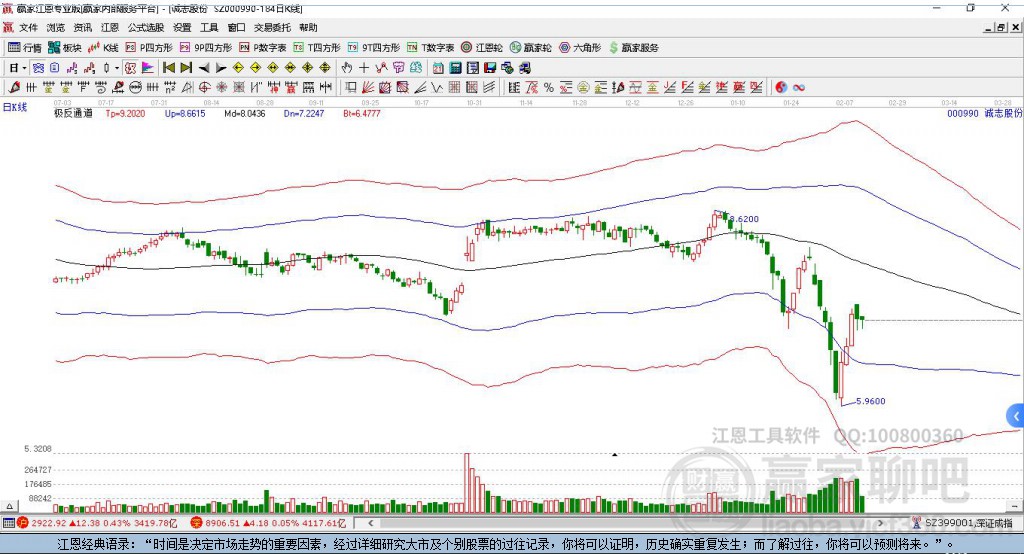Open the 工具 menu
This screenshot has width=1024, height=554.
[x=209, y=27]
